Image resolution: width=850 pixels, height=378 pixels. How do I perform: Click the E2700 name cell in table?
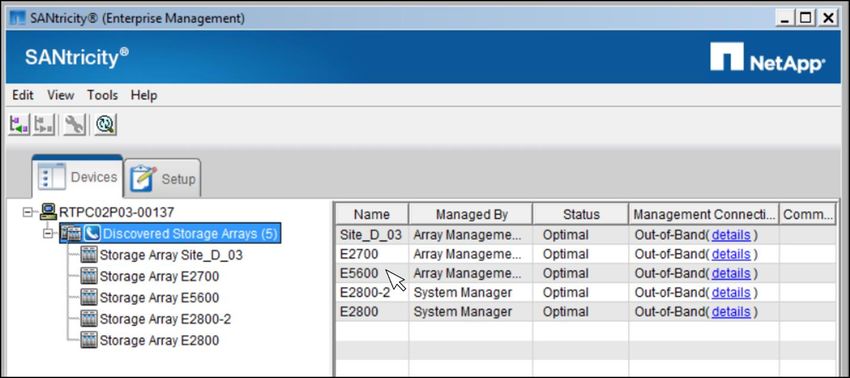(x=372, y=254)
